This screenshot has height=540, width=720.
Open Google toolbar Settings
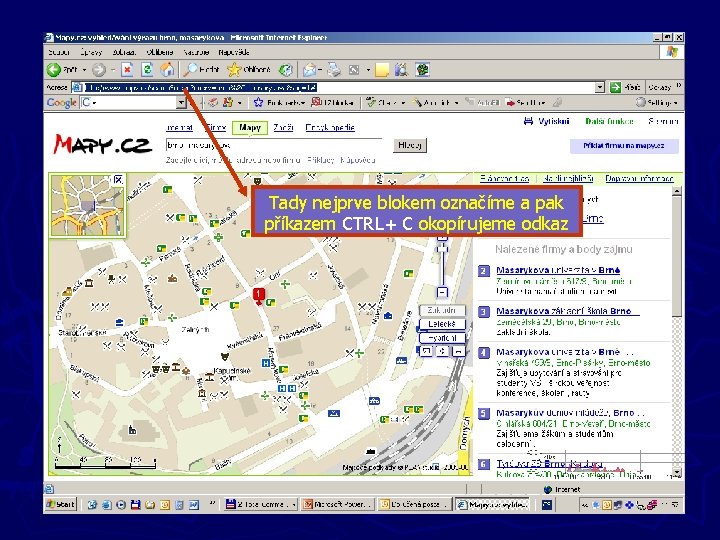[x=656, y=102]
